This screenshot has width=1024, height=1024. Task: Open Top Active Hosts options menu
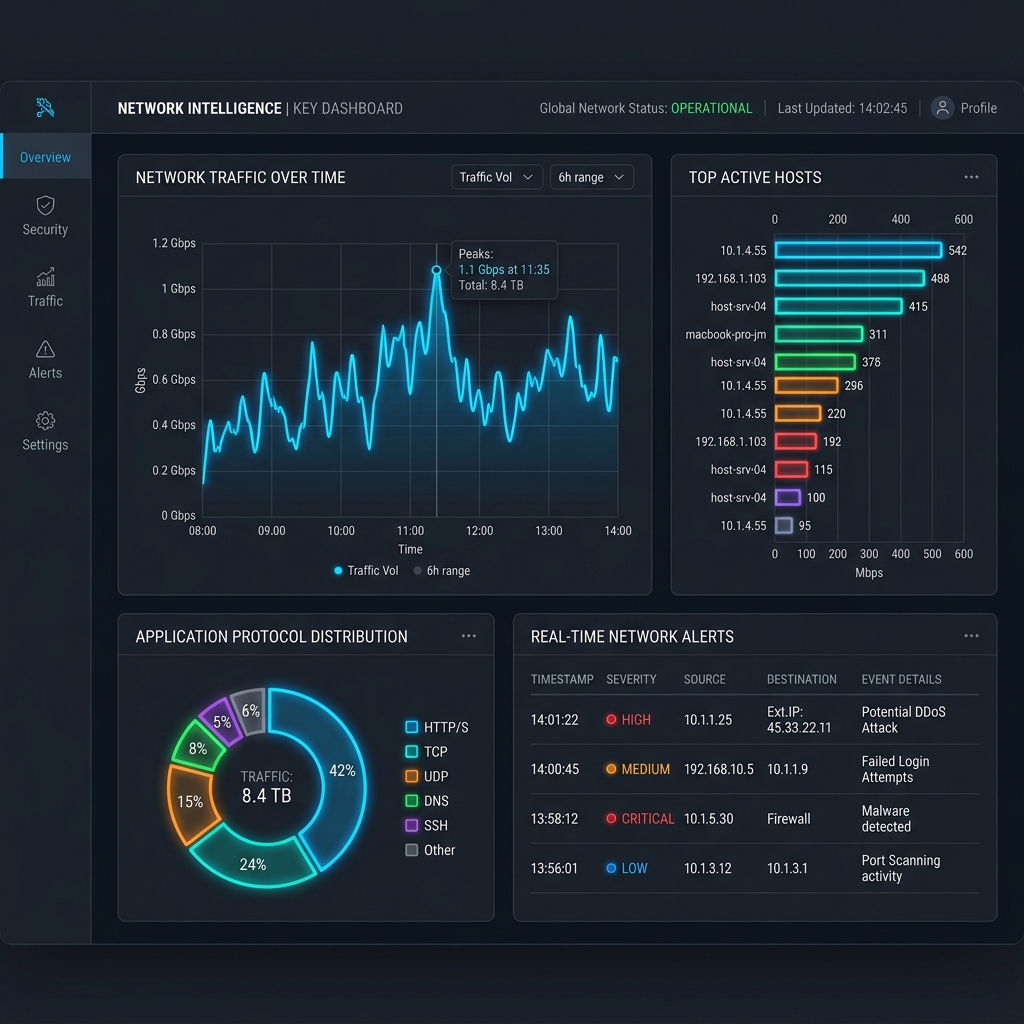coord(971,177)
